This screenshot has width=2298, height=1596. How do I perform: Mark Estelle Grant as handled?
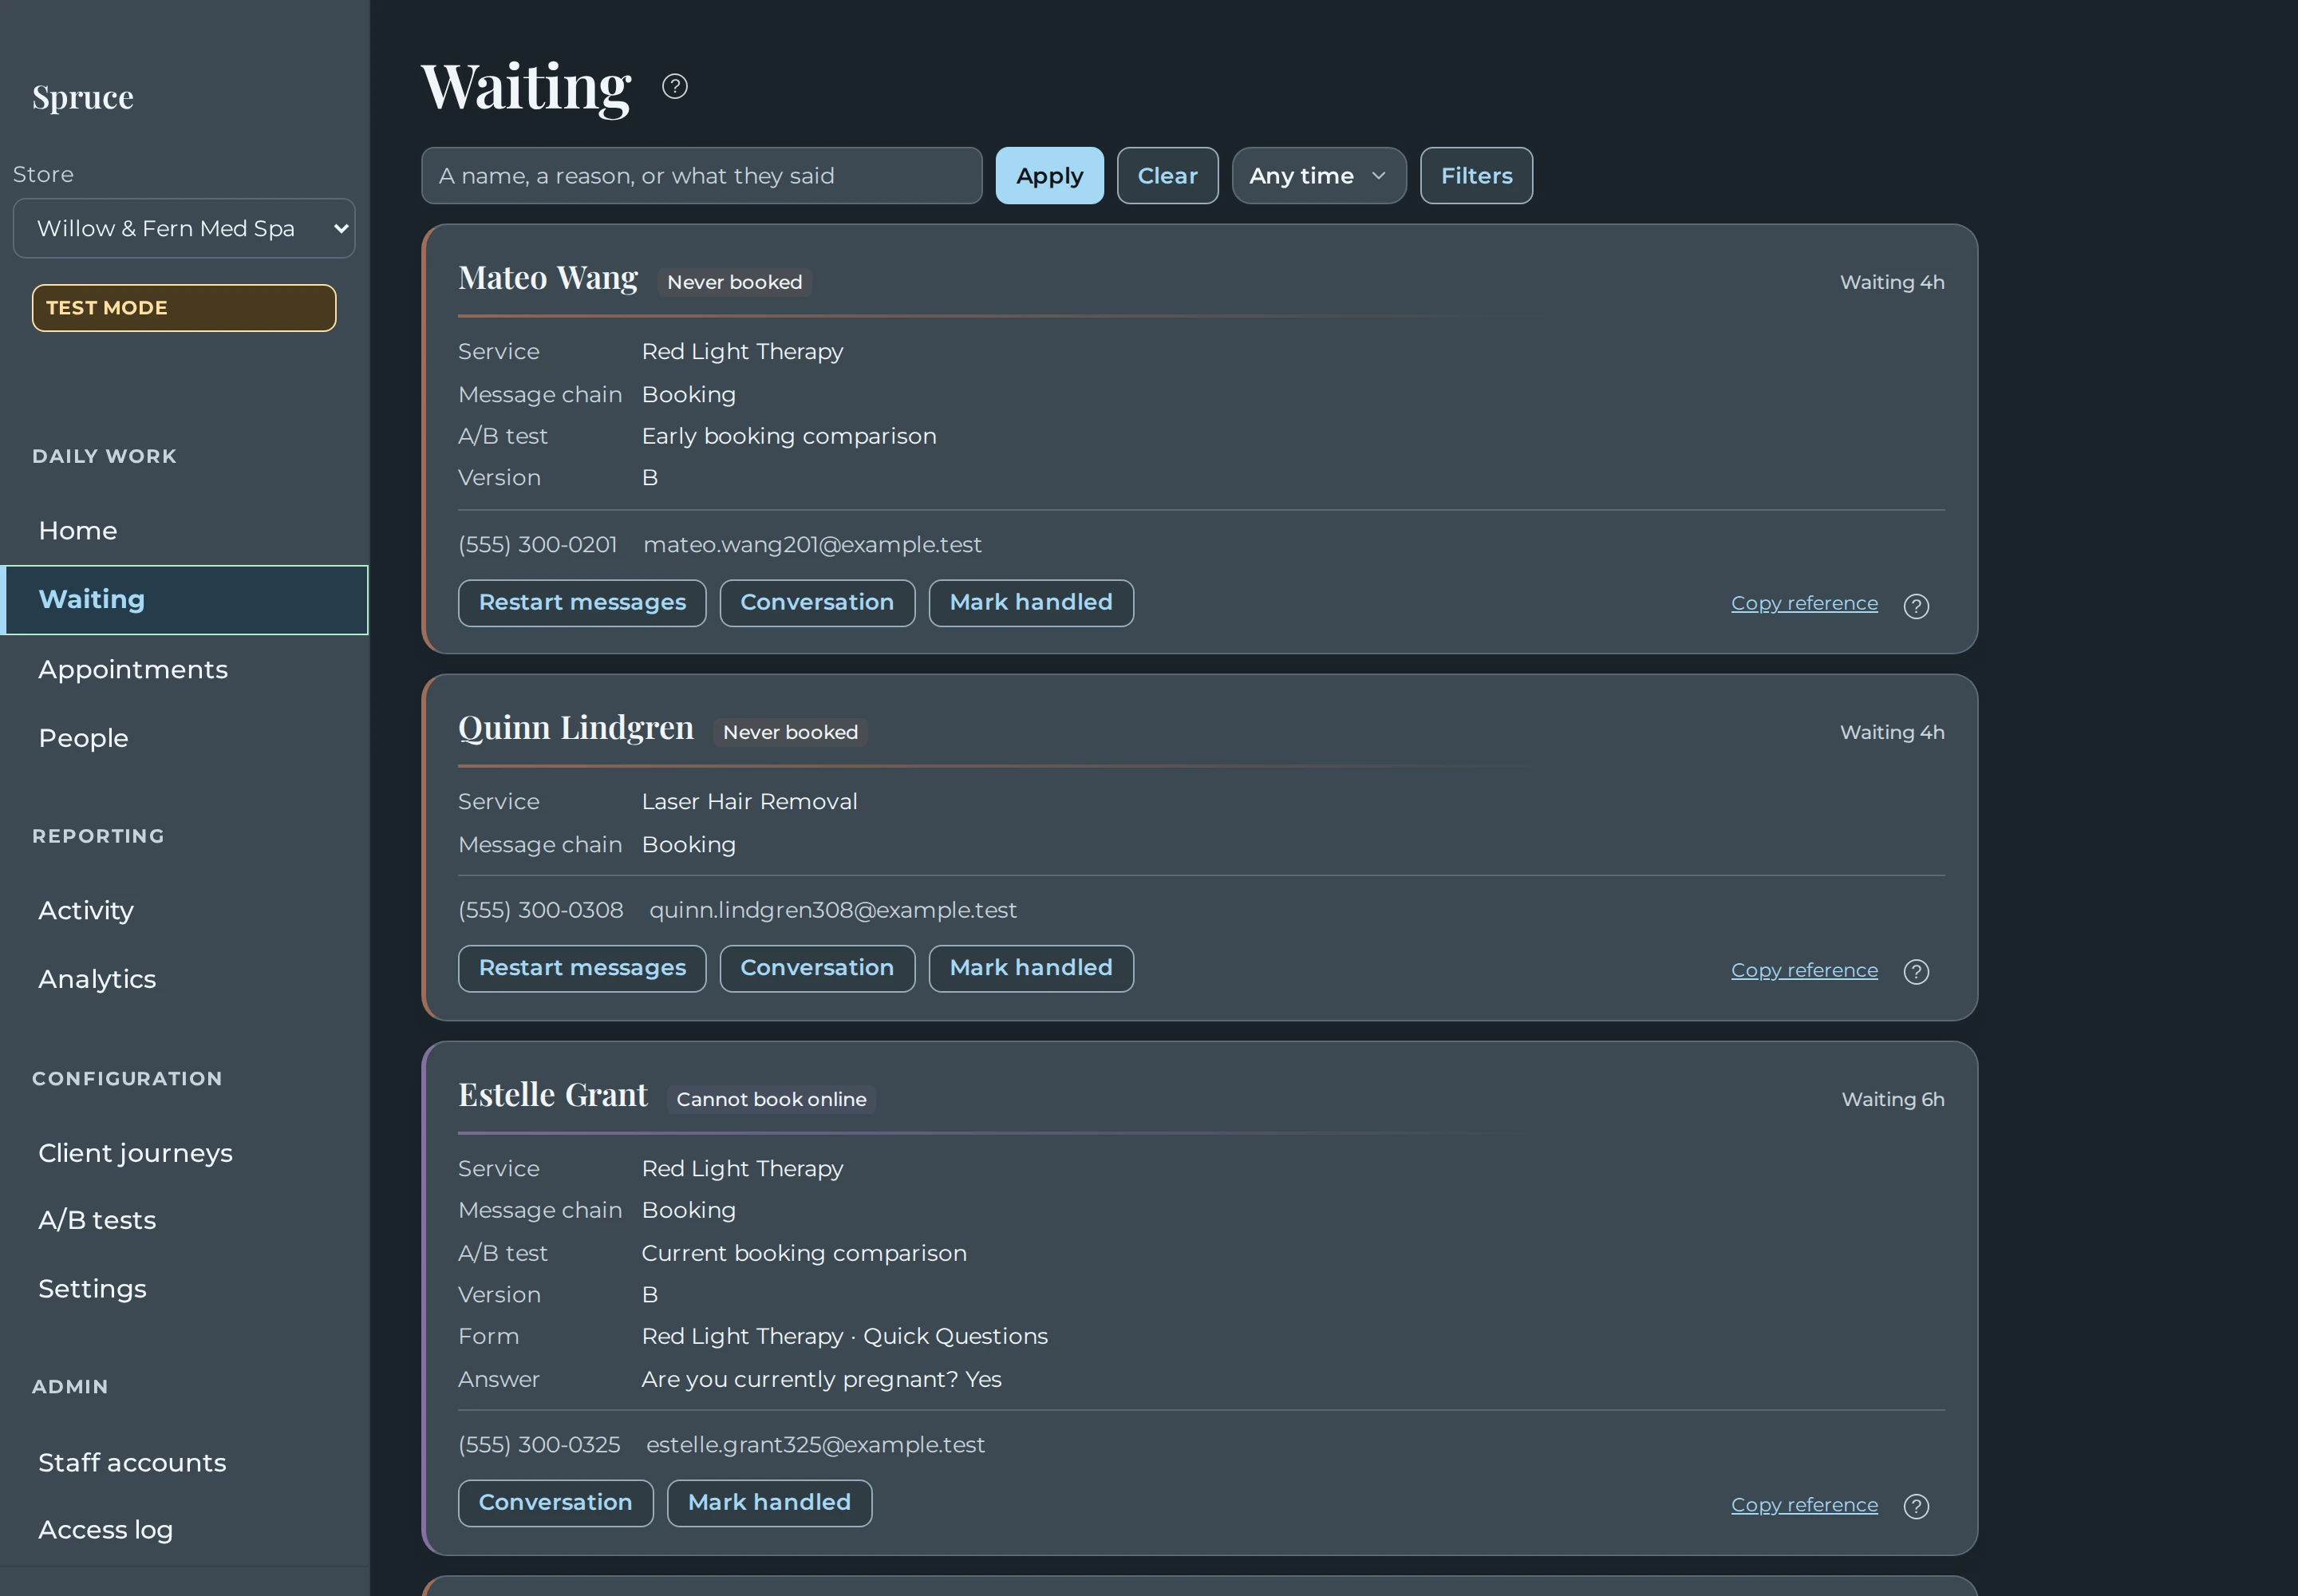(x=769, y=1504)
